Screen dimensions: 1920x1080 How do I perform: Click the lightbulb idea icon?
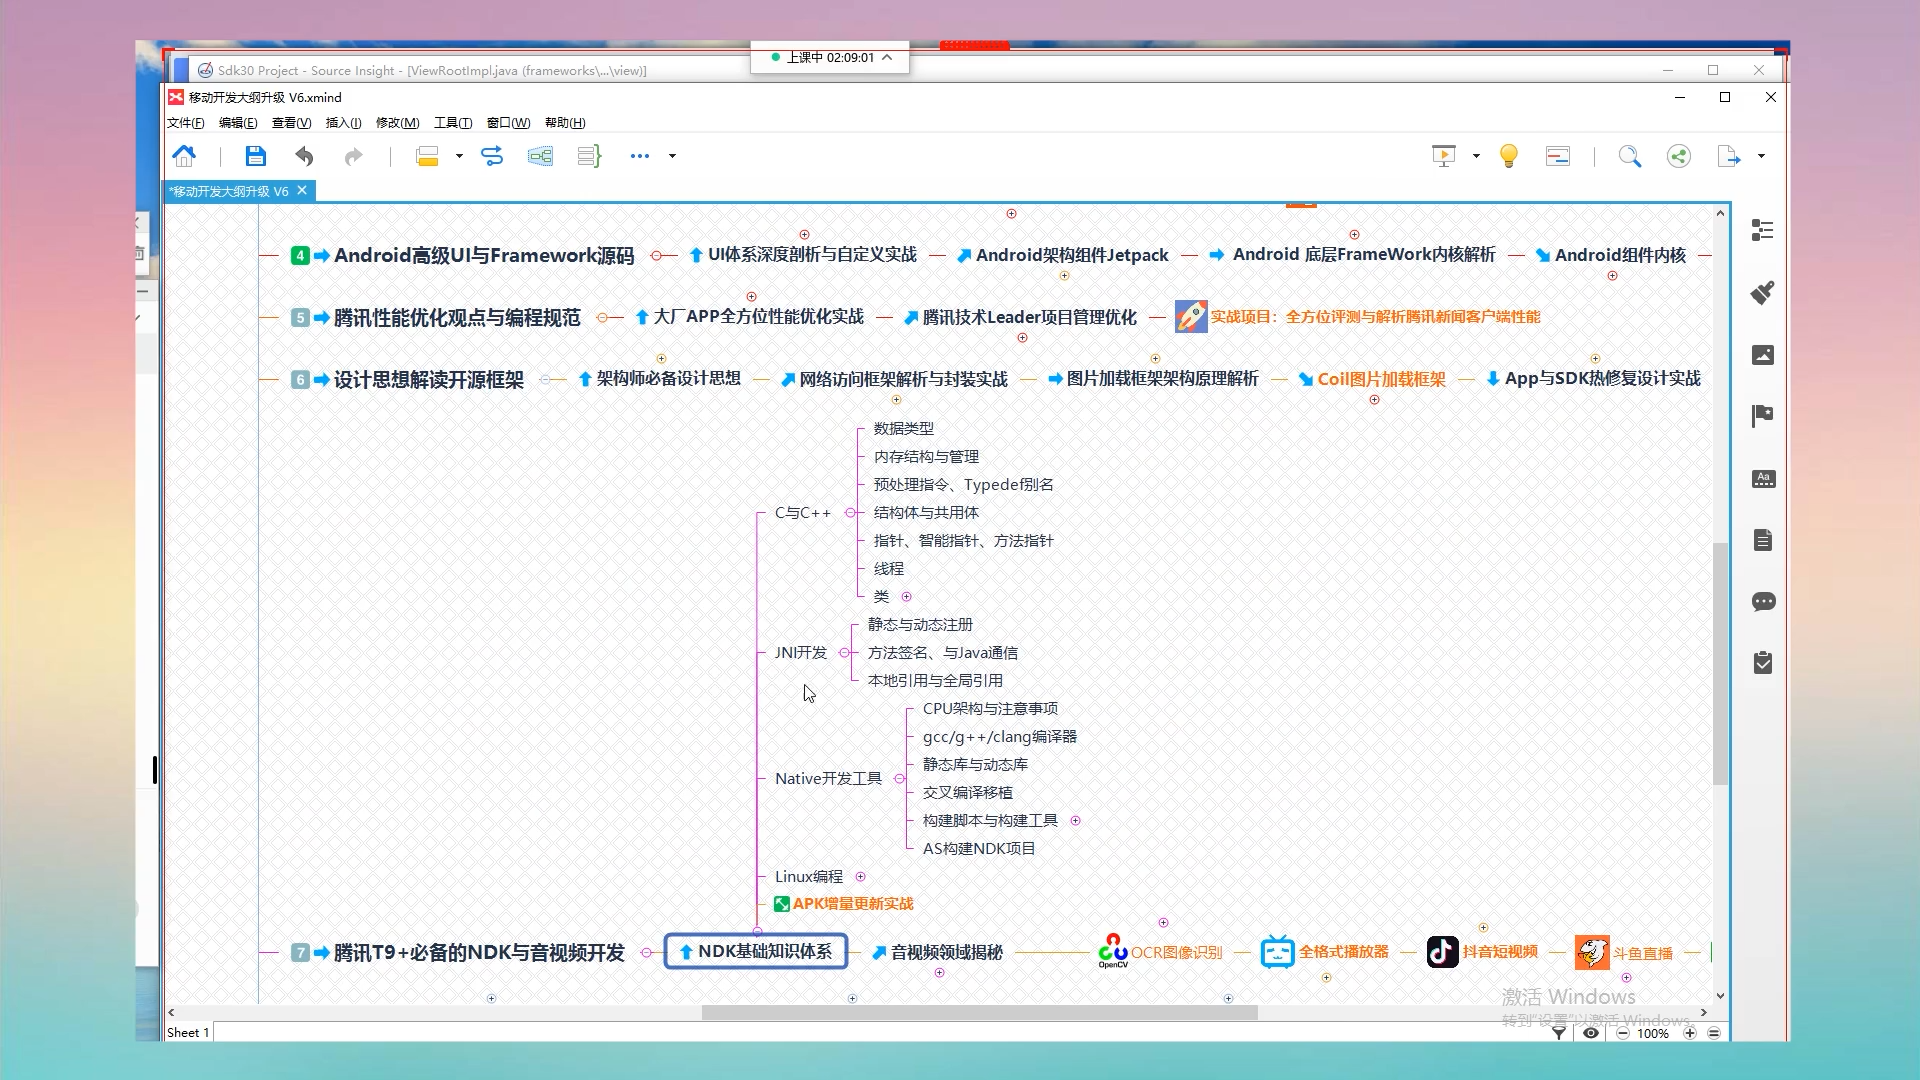pos(1508,156)
